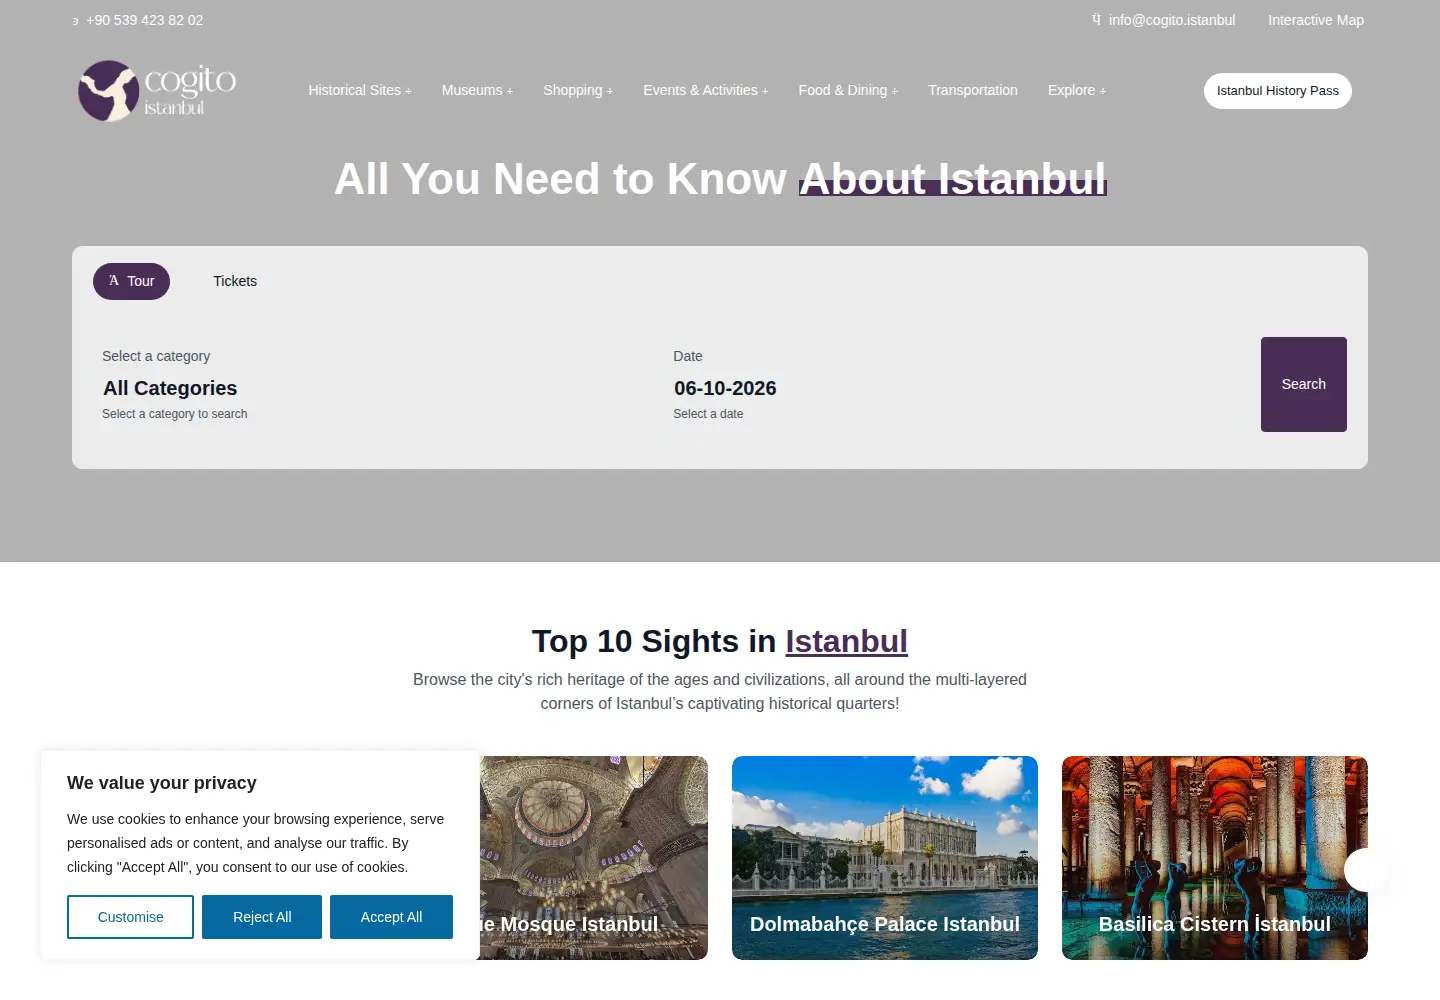Click the "All You Need to Know" headline
The image size is (1440, 1000).
(x=560, y=179)
